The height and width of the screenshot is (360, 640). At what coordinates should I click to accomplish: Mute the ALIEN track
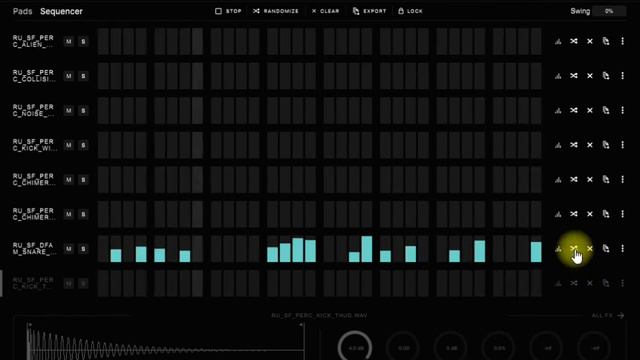point(69,42)
